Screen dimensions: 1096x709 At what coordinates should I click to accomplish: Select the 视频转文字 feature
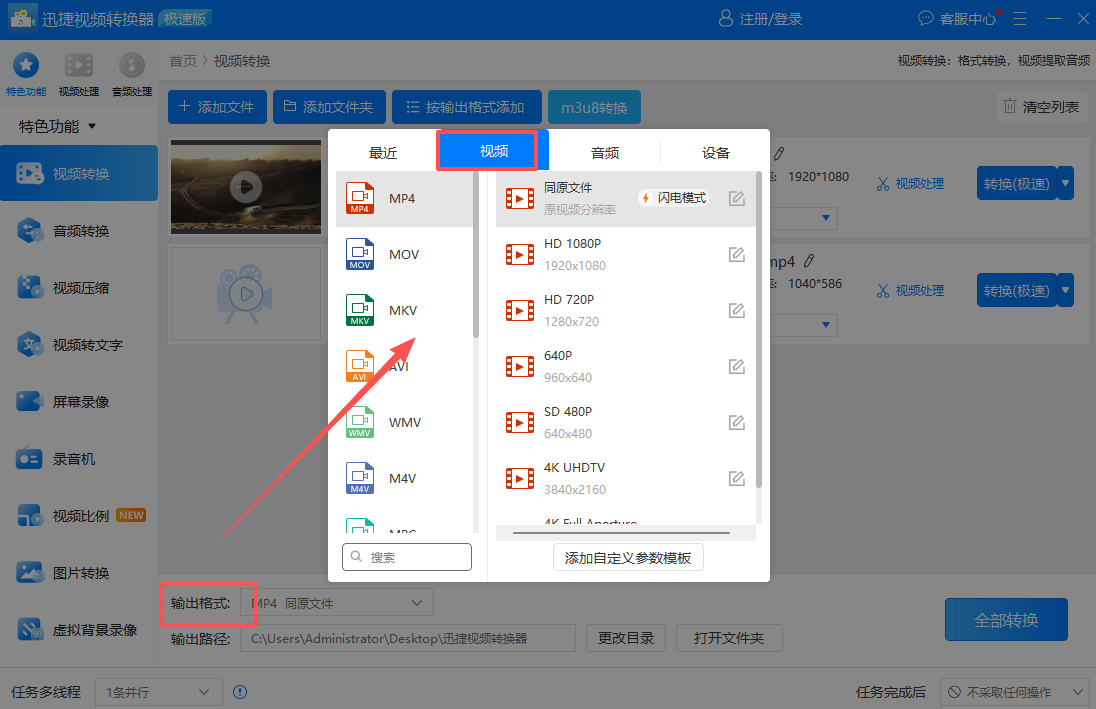point(79,344)
